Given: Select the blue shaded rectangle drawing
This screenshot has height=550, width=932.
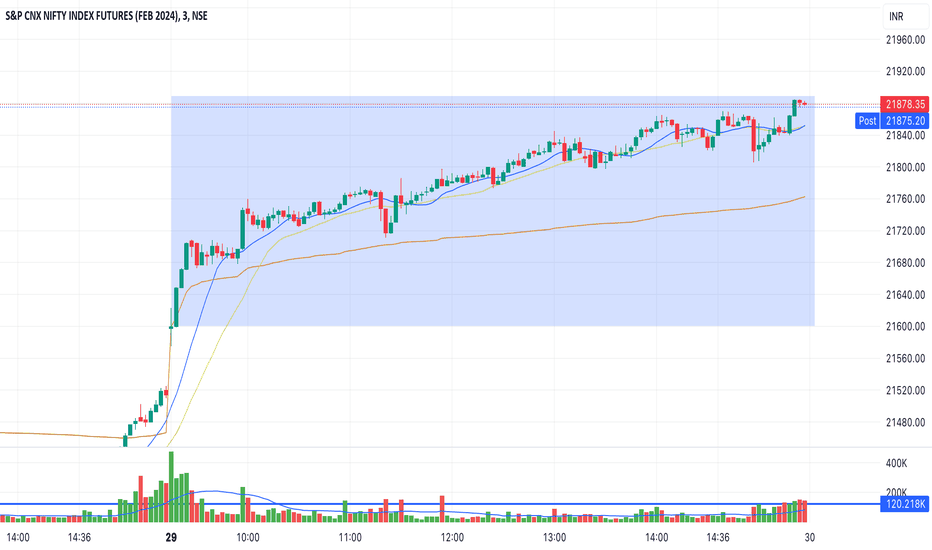Looking at the screenshot, I should pyautogui.click(x=493, y=211).
